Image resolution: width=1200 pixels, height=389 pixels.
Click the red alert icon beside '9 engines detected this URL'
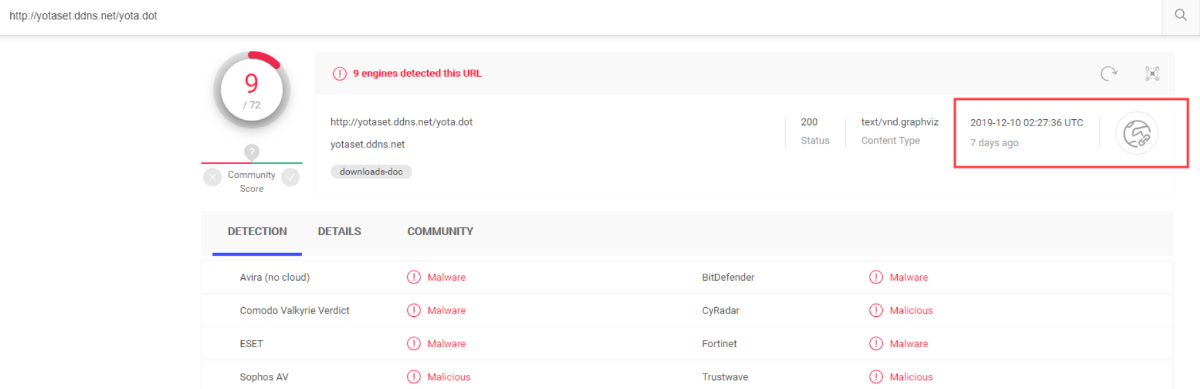(x=340, y=73)
